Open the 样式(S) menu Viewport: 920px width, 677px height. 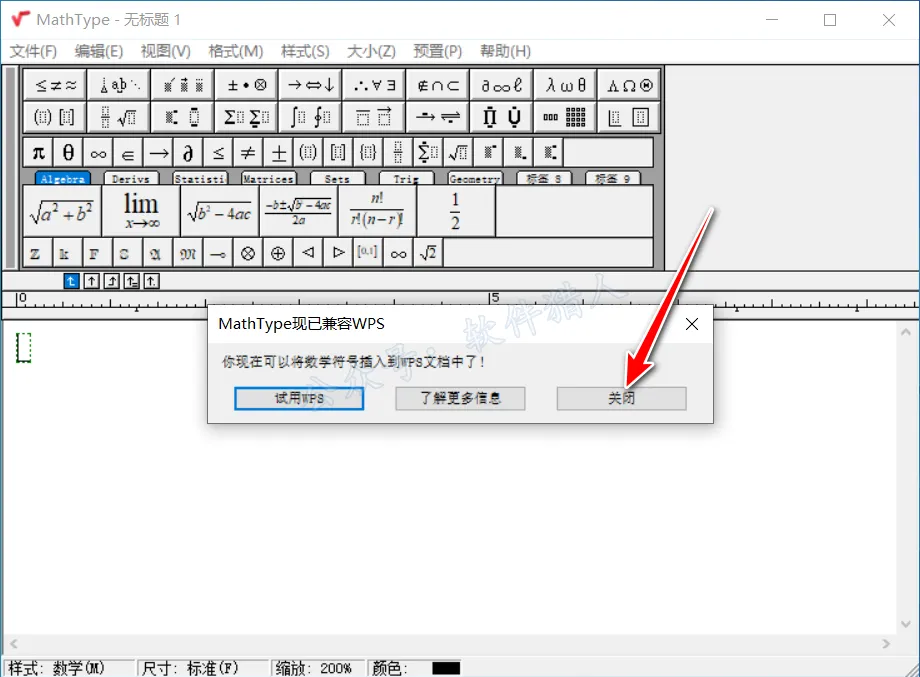pos(305,52)
